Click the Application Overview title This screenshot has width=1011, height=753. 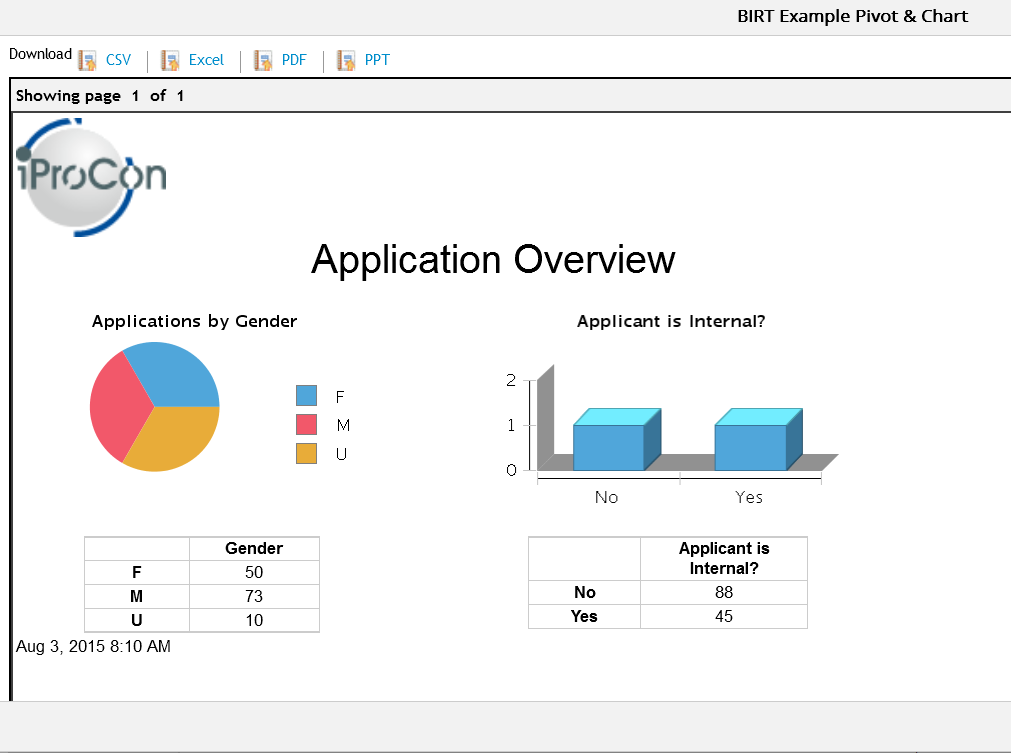(x=493, y=260)
